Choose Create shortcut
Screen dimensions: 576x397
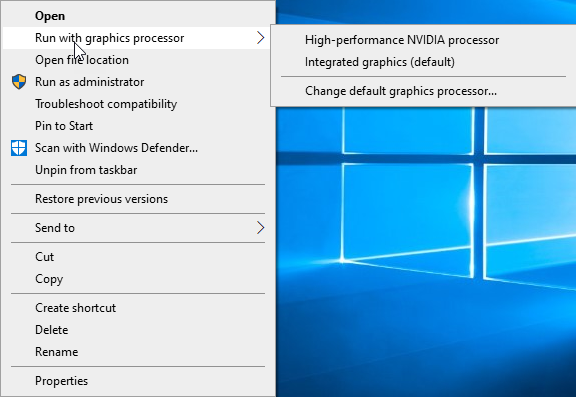point(138,308)
